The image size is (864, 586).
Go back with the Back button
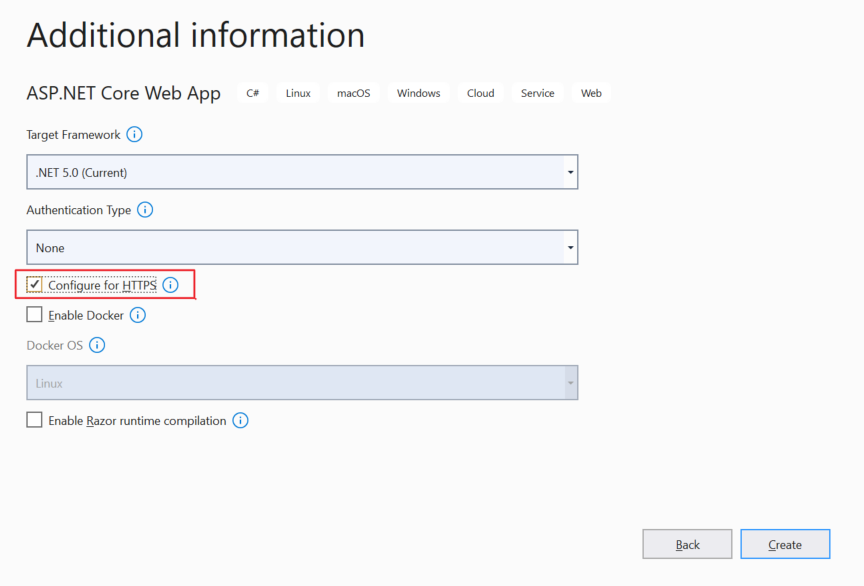tap(687, 544)
